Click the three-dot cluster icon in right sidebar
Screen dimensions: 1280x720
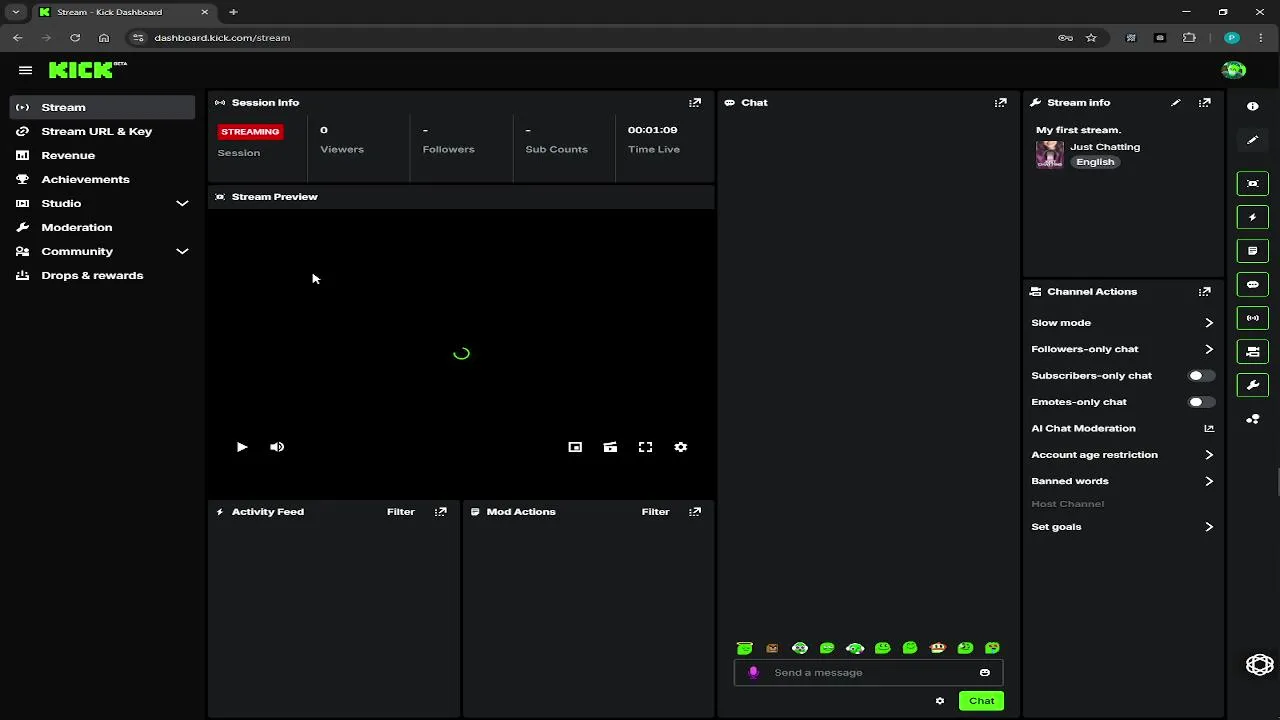click(x=1252, y=419)
